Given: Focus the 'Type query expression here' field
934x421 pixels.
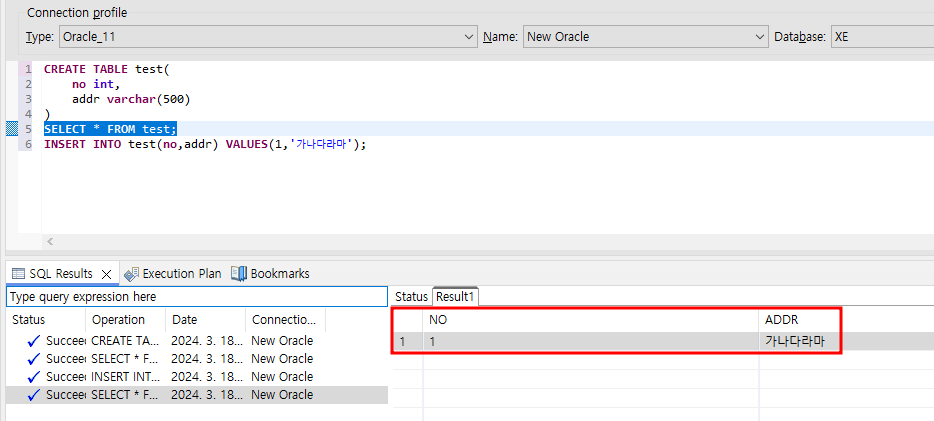Looking at the screenshot, I should coord(197,297).
